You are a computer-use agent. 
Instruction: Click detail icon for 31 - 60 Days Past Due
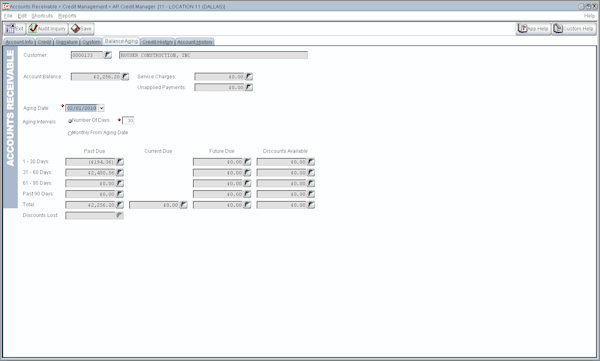point(120,173)
